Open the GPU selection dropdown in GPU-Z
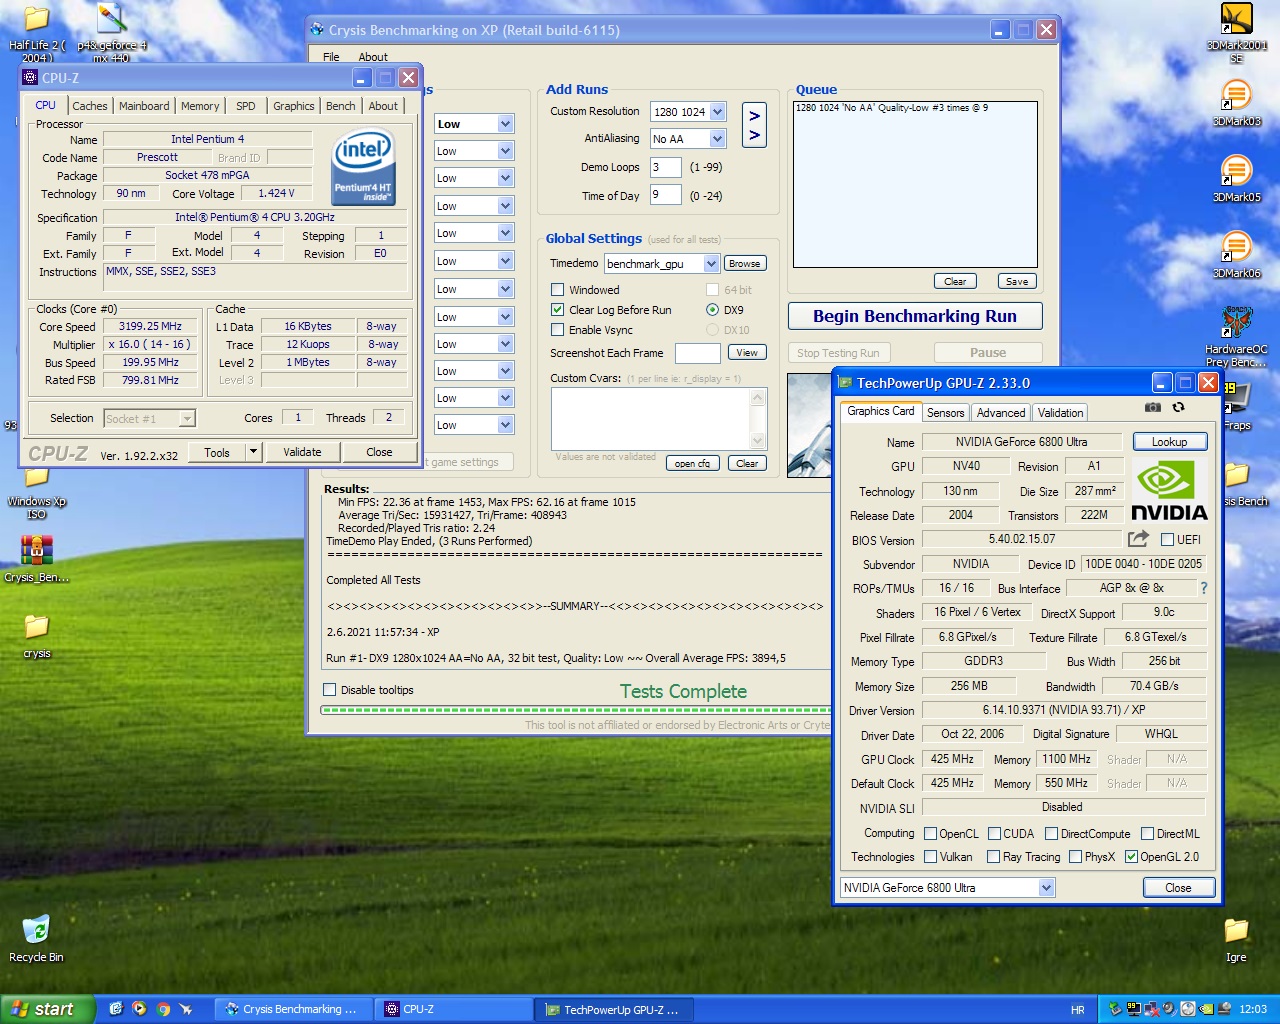 click(x=1046, y=888)
